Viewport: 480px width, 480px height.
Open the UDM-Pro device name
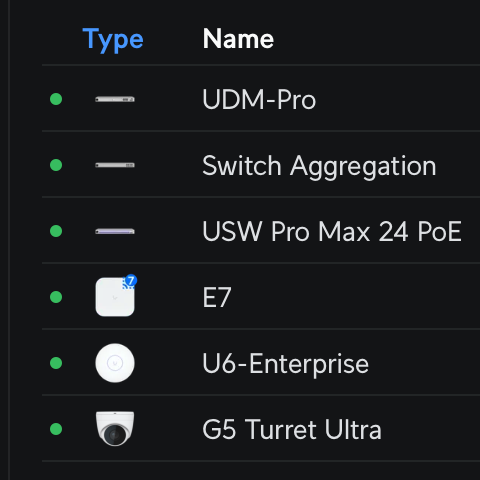259,99
